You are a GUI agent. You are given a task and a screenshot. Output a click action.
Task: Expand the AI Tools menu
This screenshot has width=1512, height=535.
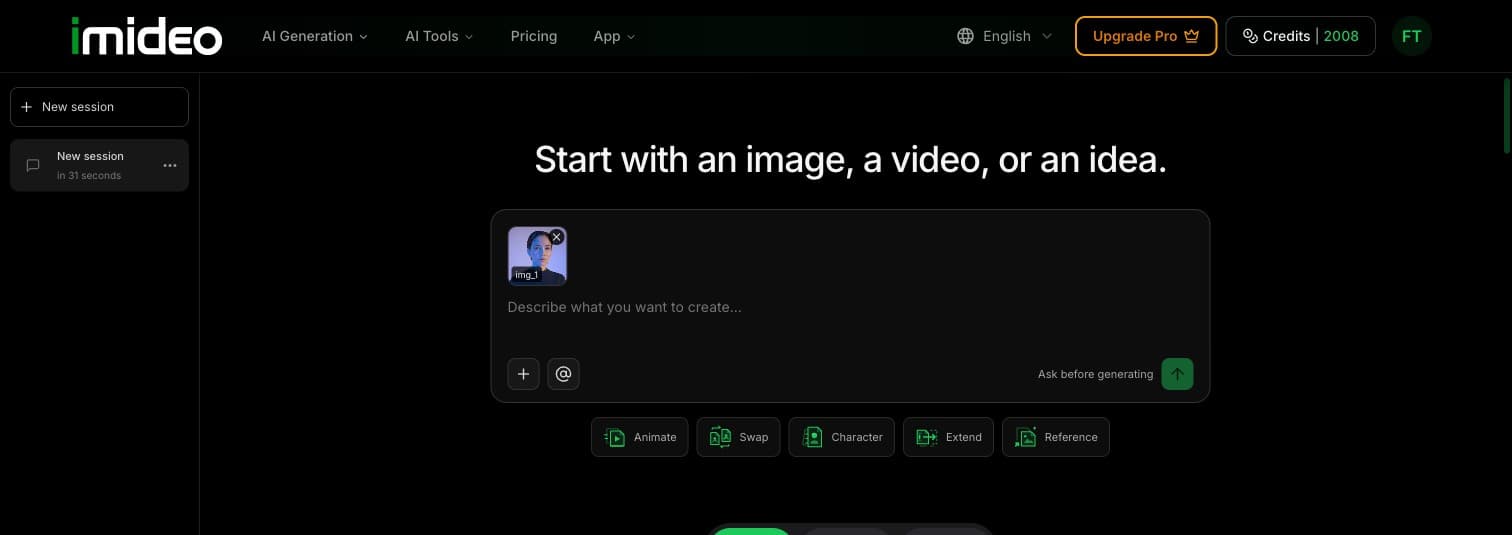pos(439,36)
